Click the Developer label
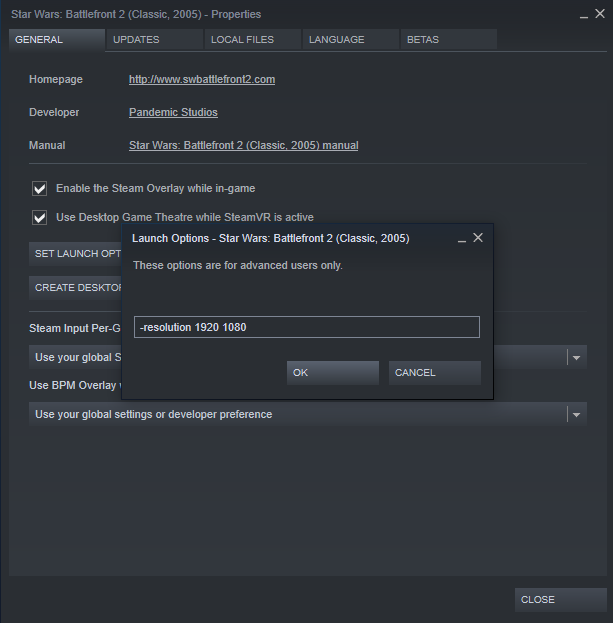 [x=54, y=112]
